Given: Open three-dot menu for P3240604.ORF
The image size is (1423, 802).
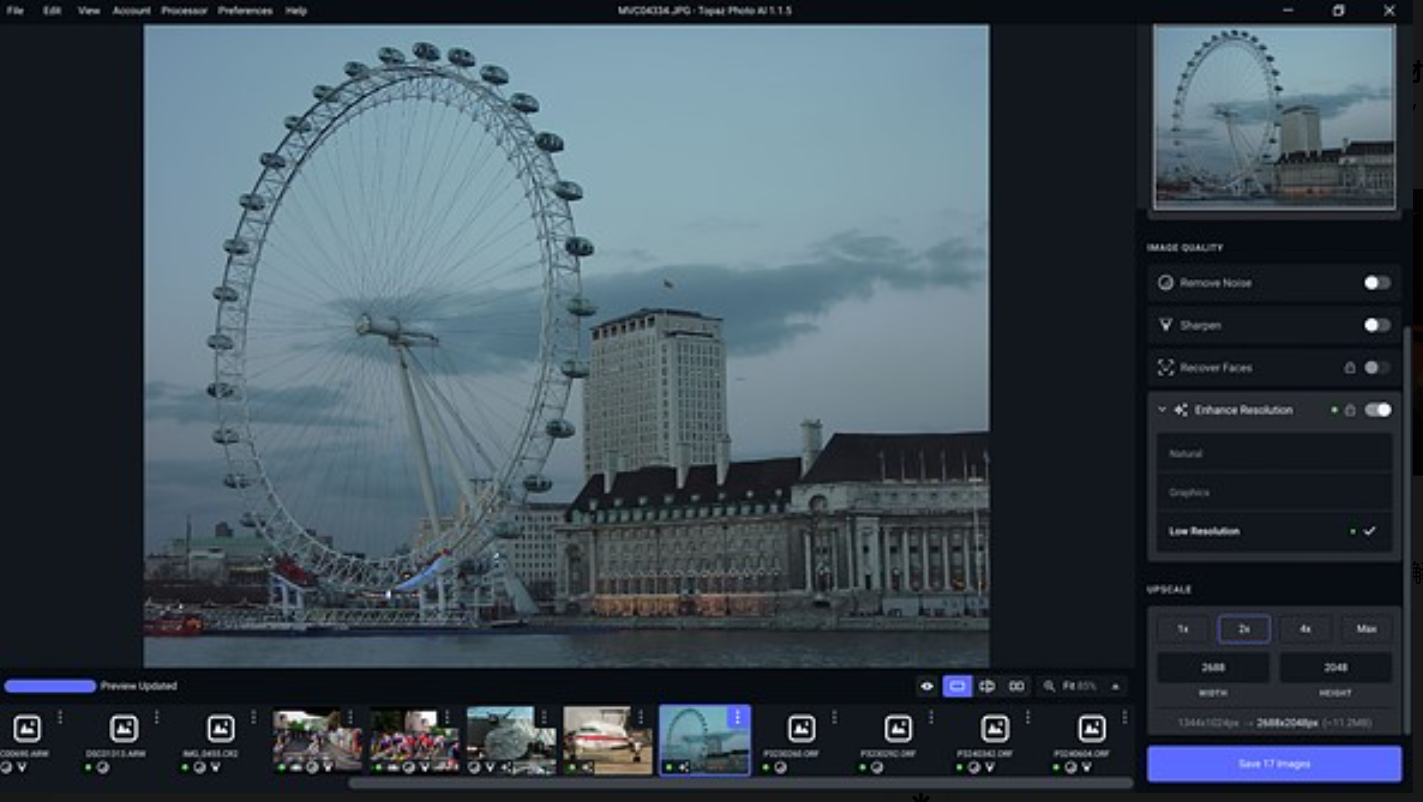Looking at the screenshot, I should [x=1124, y=717].
